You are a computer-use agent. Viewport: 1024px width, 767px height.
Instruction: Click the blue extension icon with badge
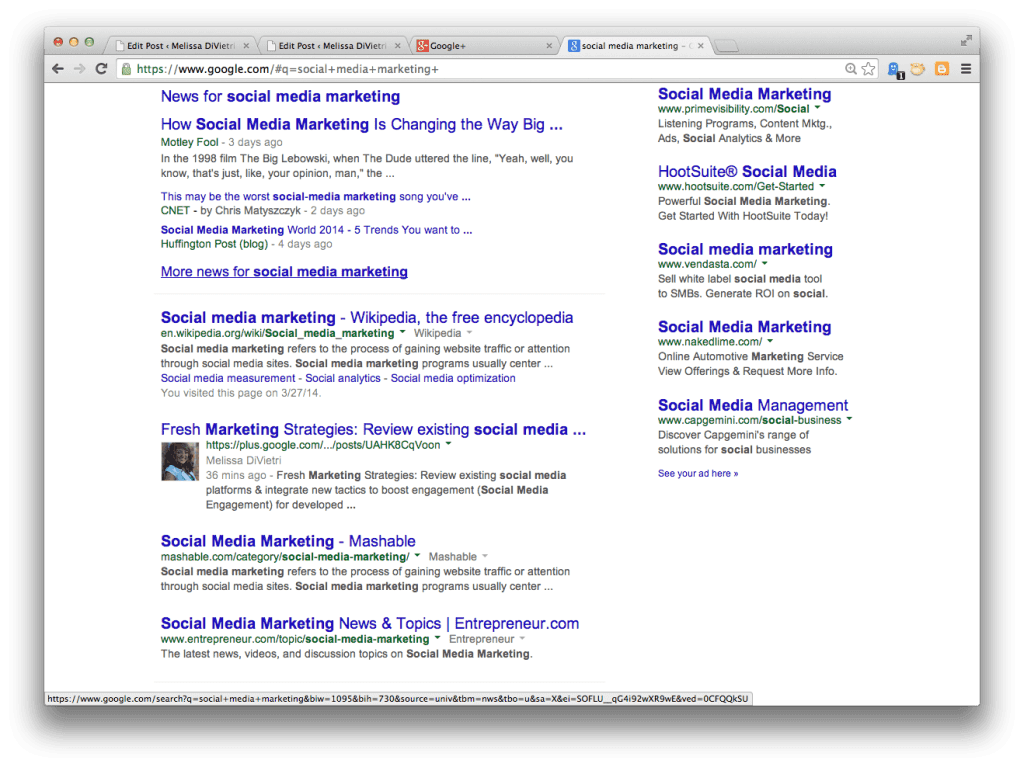pos(896,69)
